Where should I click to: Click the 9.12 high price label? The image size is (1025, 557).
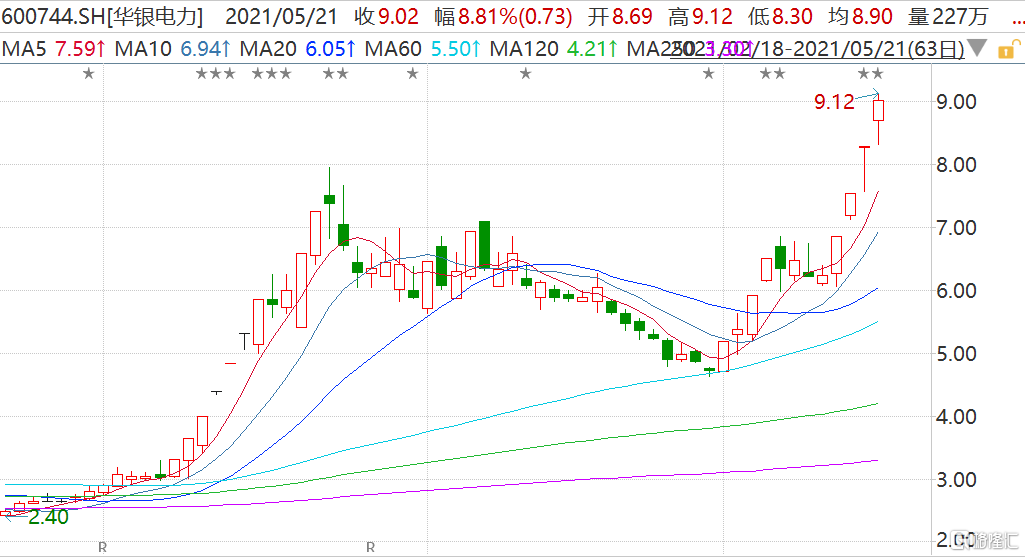(x=834, y=101)
